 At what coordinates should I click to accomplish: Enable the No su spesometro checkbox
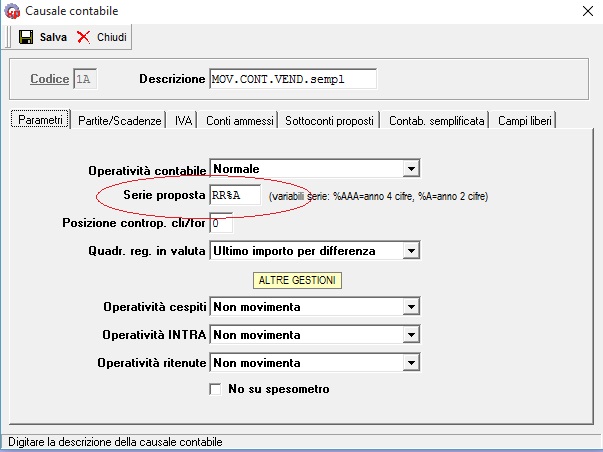pos(215,389)
